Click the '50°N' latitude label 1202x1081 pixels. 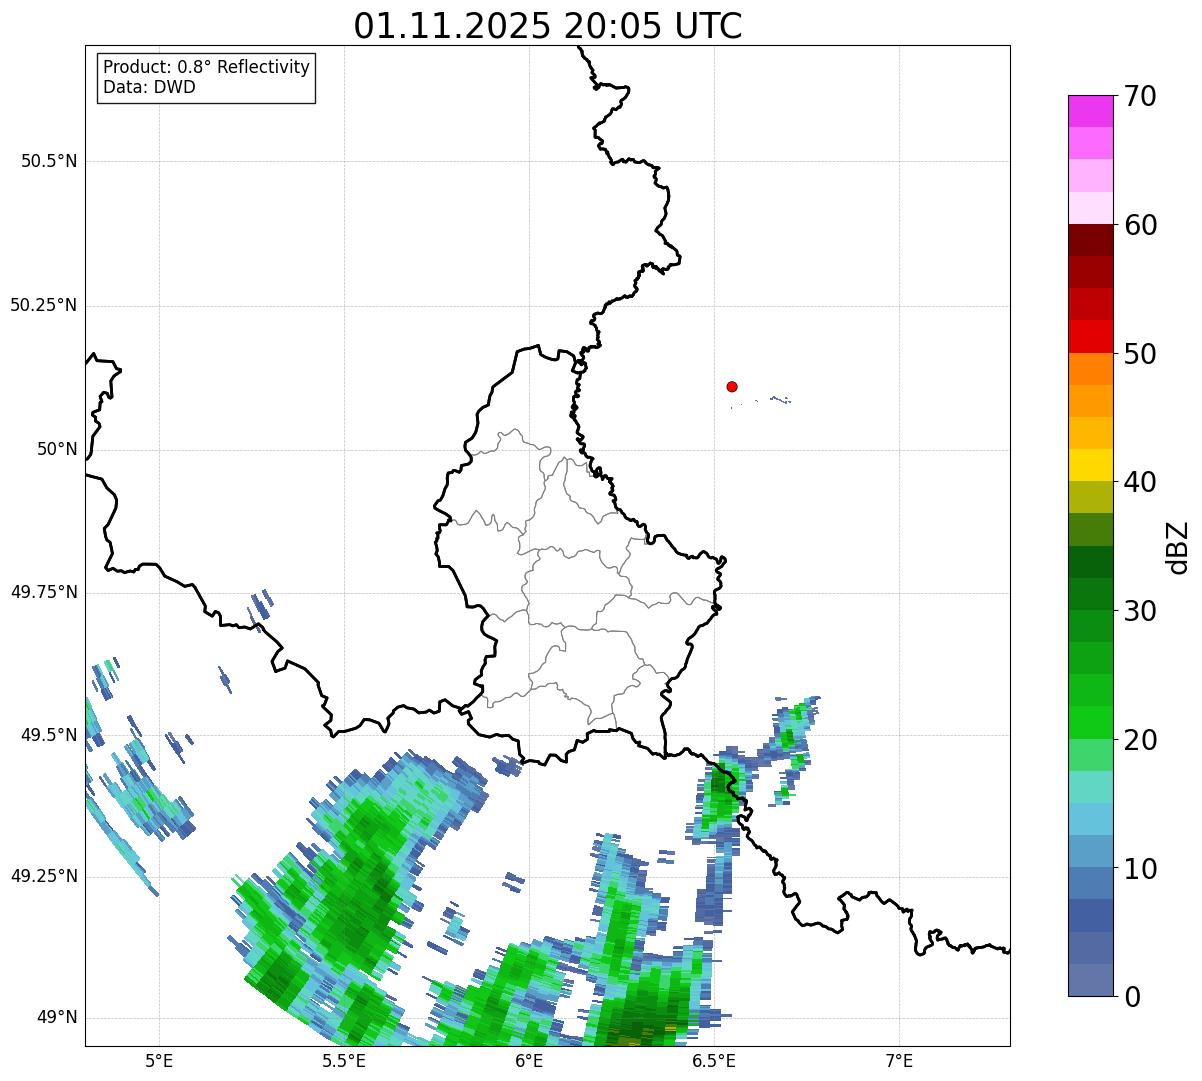click(x=57, y=449)
